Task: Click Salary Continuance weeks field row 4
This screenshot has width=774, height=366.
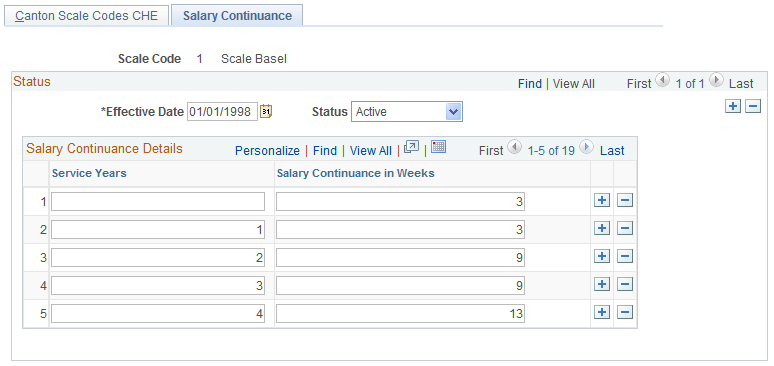Action: 400,285
